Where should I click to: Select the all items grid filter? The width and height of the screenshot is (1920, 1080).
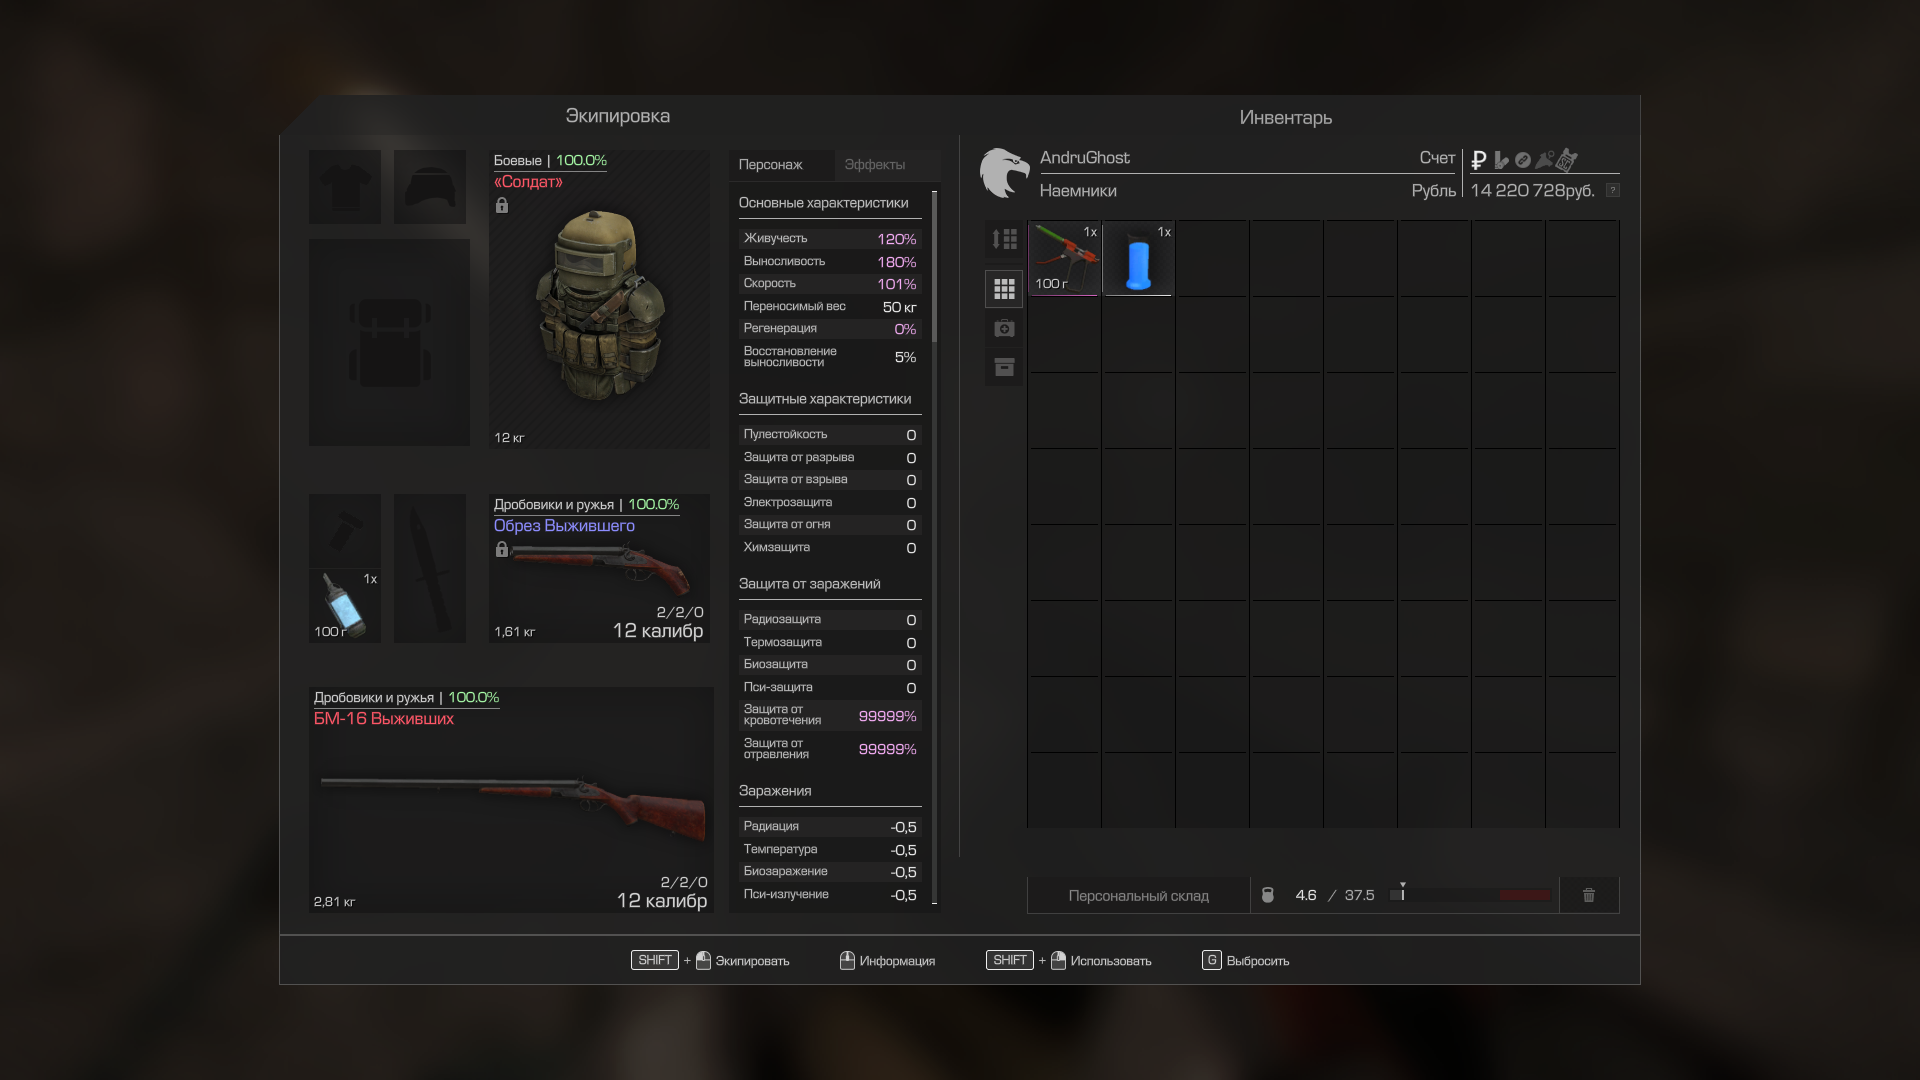[x=1004, y=289]
